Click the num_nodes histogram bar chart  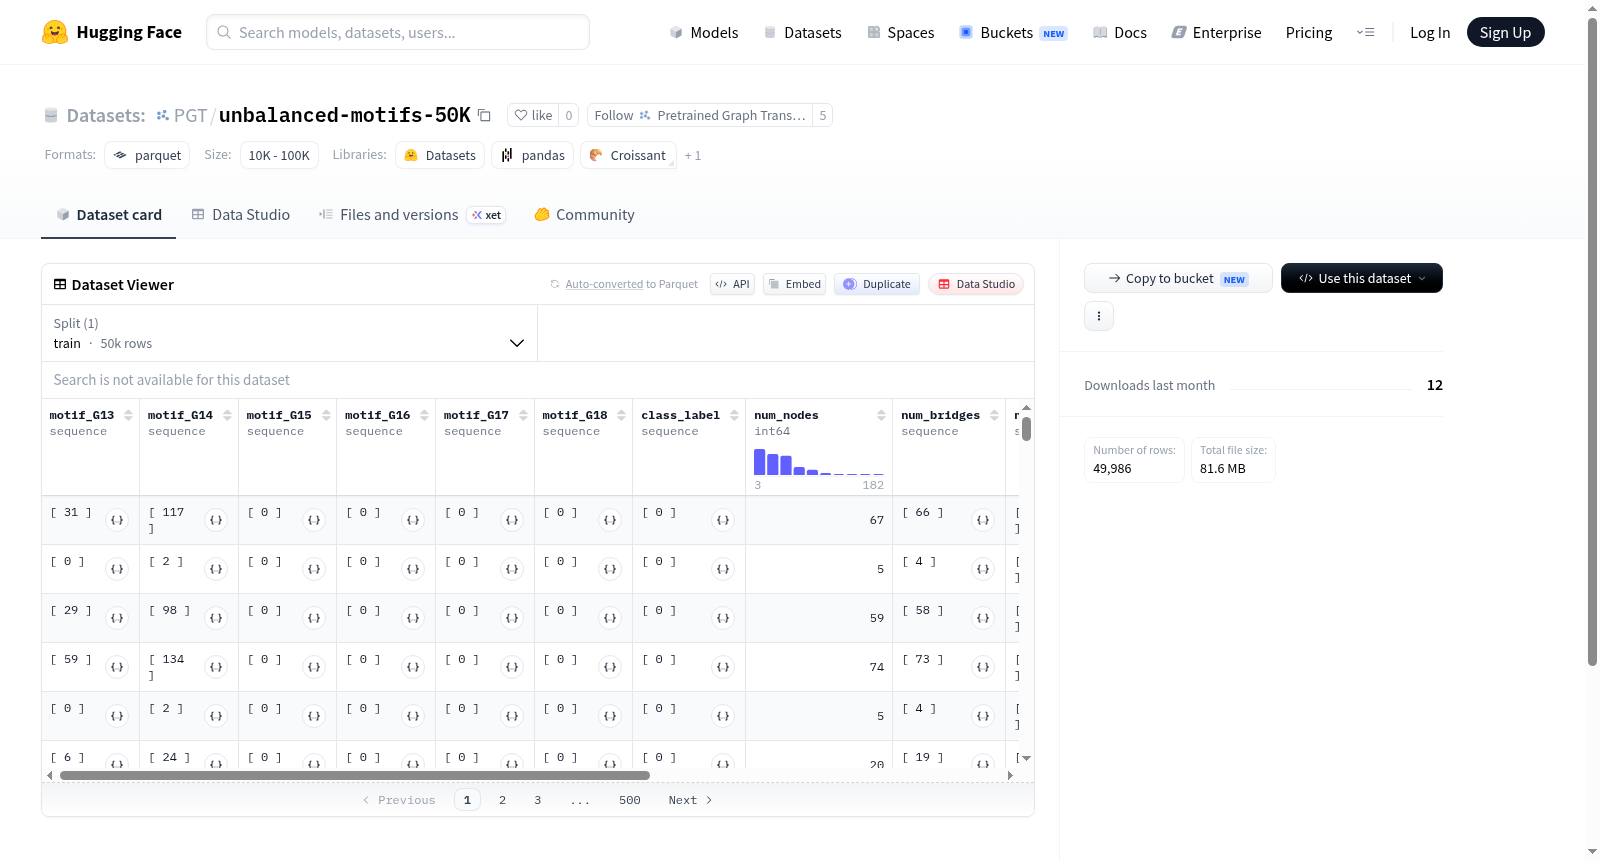pos(819,462)
